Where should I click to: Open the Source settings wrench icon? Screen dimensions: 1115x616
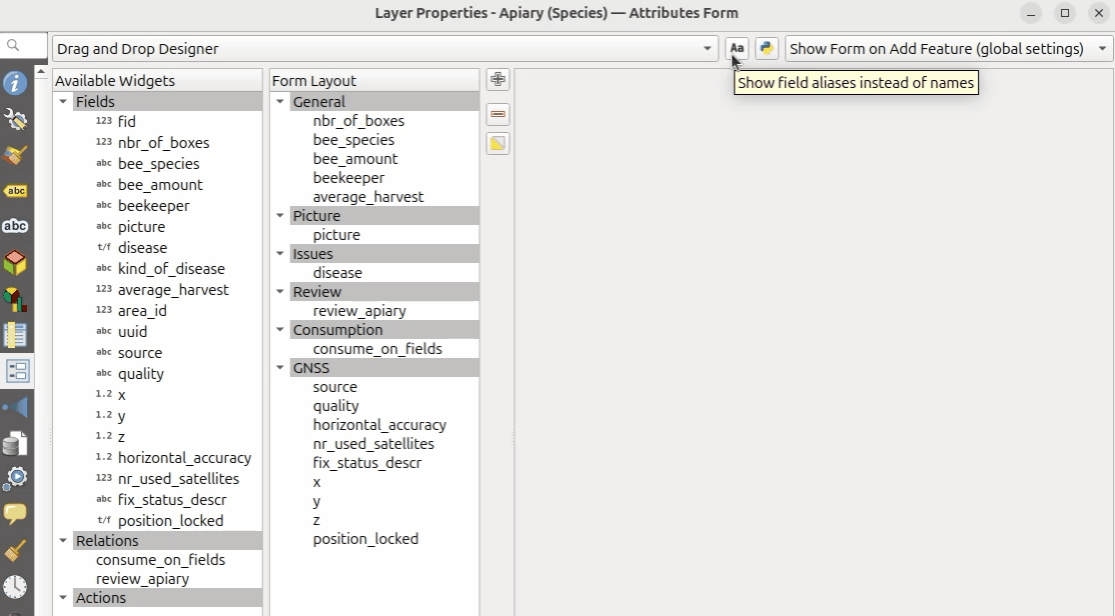coord(15,119)
